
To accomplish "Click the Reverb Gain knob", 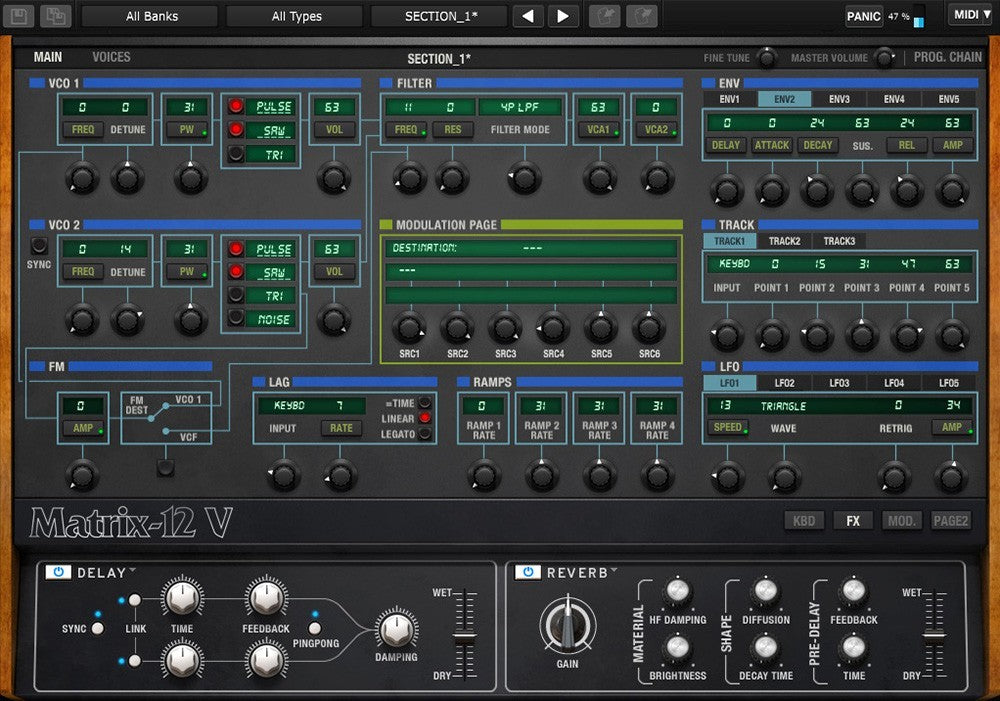I will pos(568,625).
